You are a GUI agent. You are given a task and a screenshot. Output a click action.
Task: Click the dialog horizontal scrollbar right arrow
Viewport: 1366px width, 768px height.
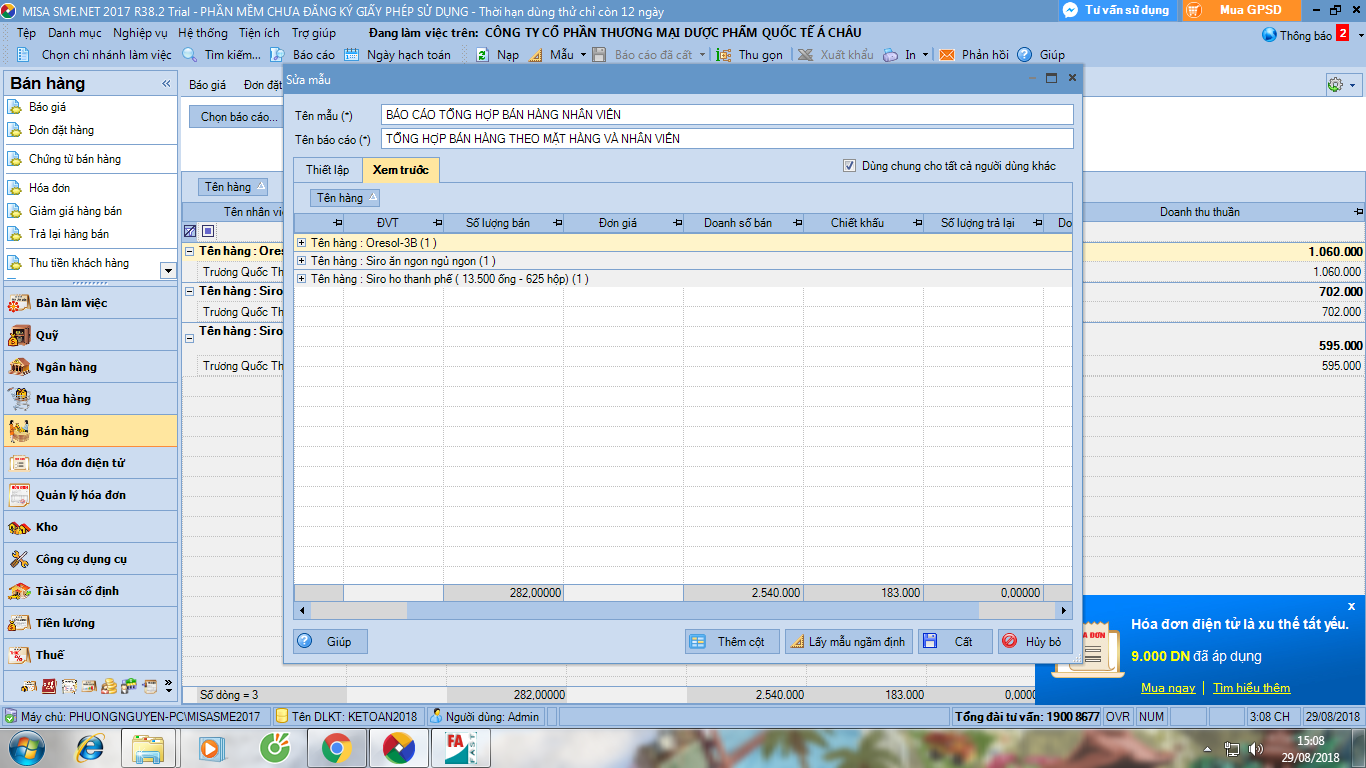tap(1064, 610)
